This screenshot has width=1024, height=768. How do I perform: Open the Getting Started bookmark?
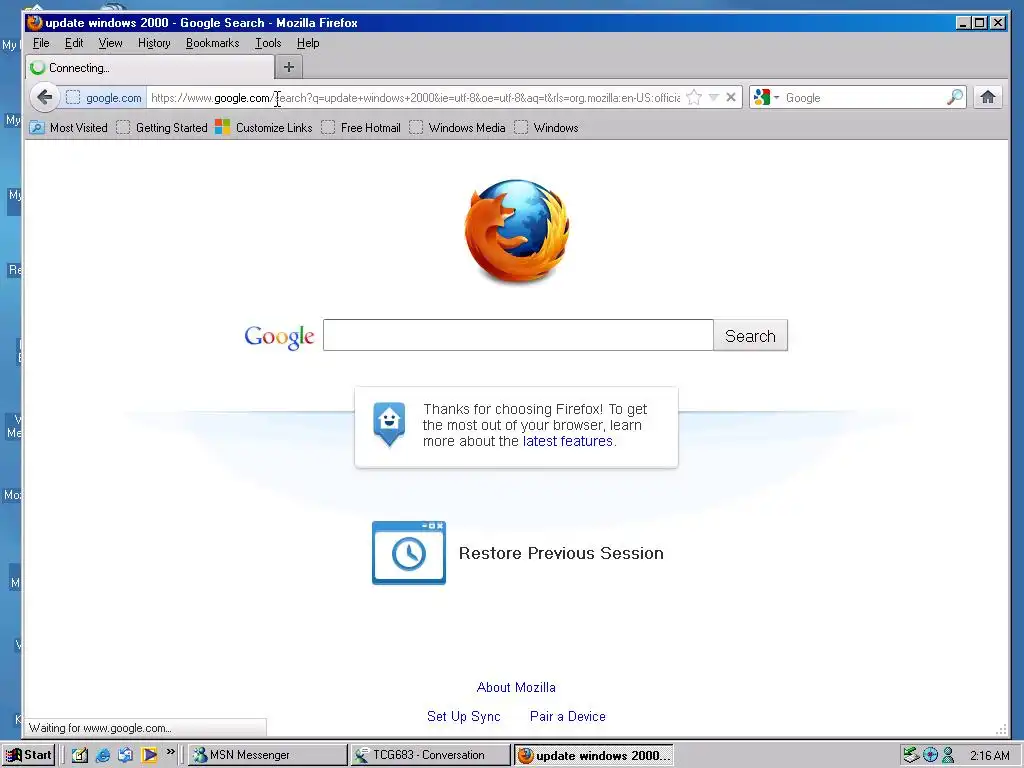click(162, 128)
